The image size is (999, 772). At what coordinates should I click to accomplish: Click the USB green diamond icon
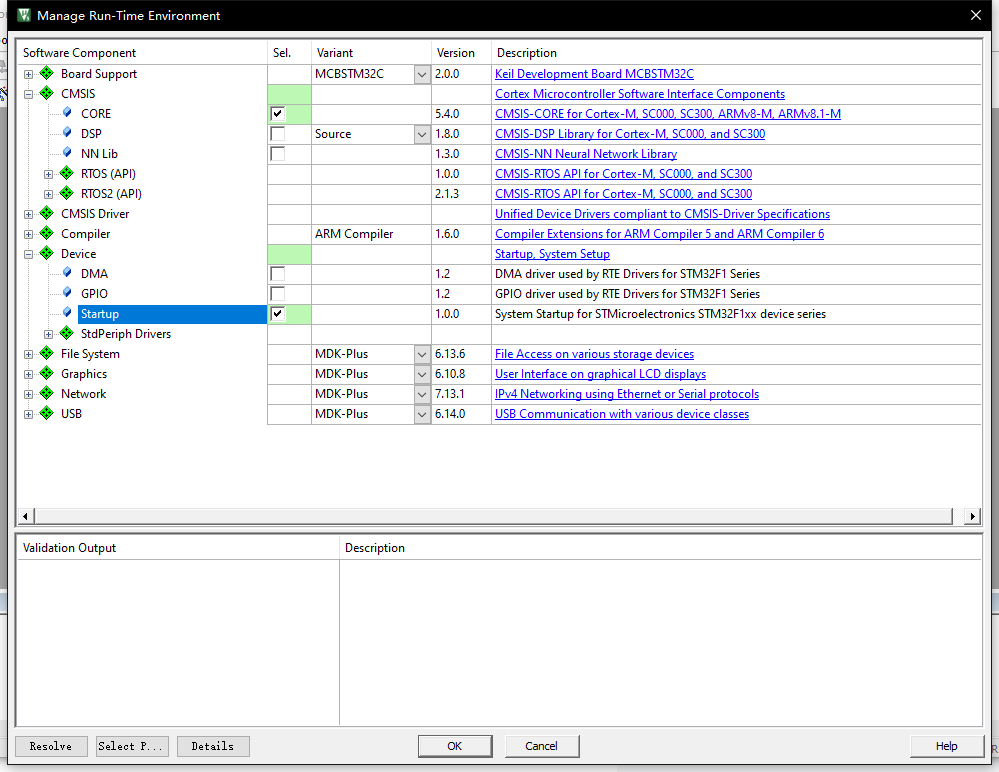[47, 413]
